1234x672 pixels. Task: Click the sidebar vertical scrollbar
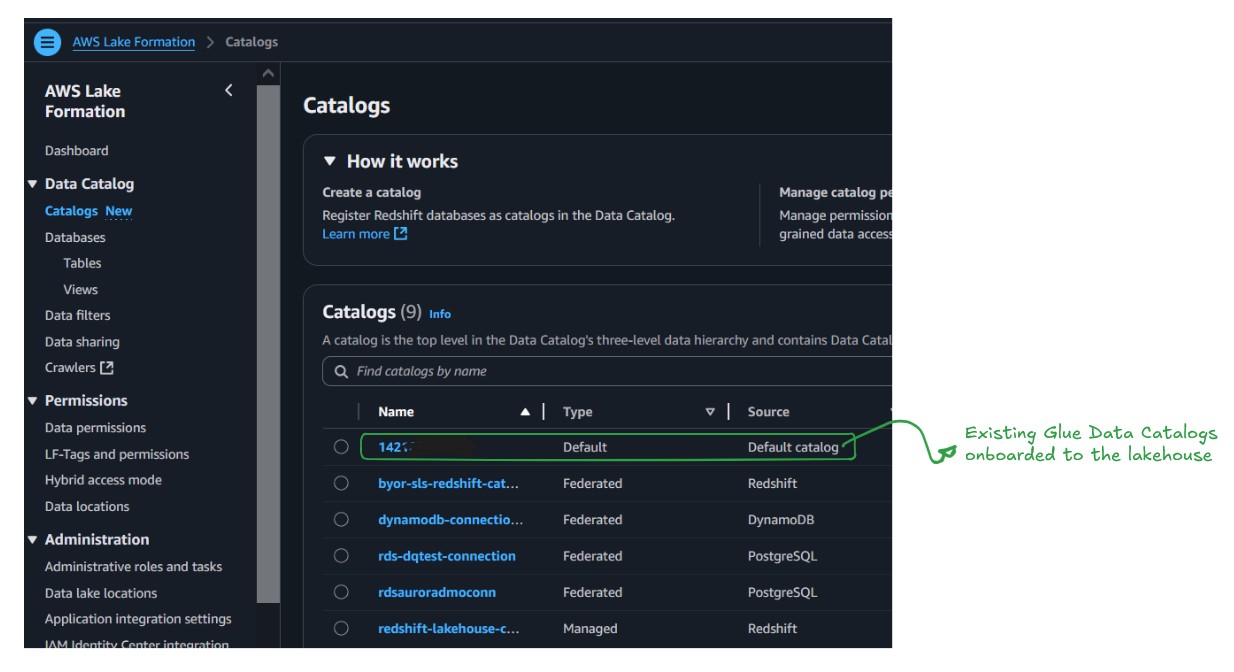[x=268, y=340]
